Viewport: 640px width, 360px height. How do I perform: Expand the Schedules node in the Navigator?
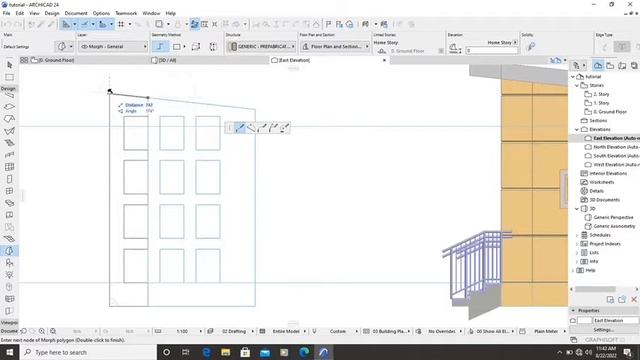[577, 235]
